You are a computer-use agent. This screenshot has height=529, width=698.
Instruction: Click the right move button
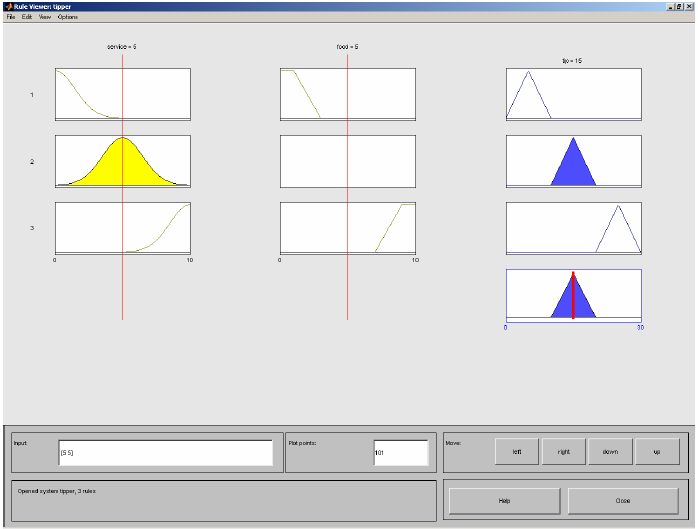pos(564,452)
